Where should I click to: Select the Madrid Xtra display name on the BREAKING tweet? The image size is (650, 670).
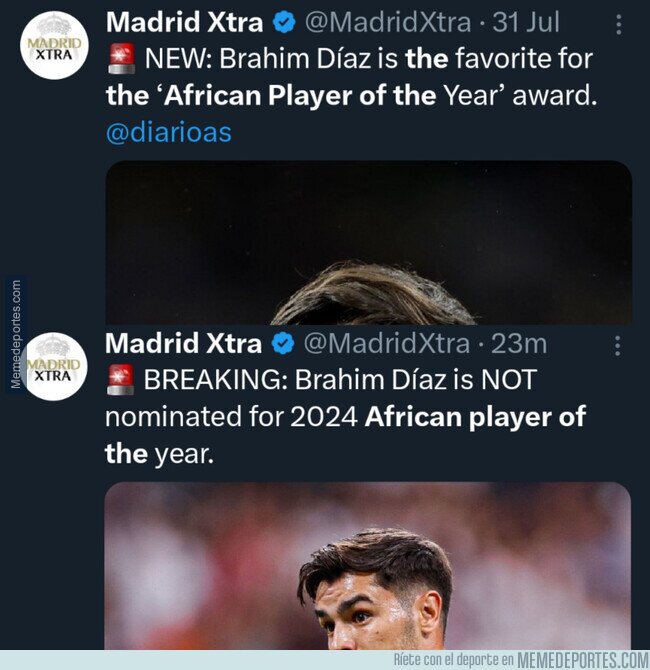pyautogui.click(x=183, y=345)
